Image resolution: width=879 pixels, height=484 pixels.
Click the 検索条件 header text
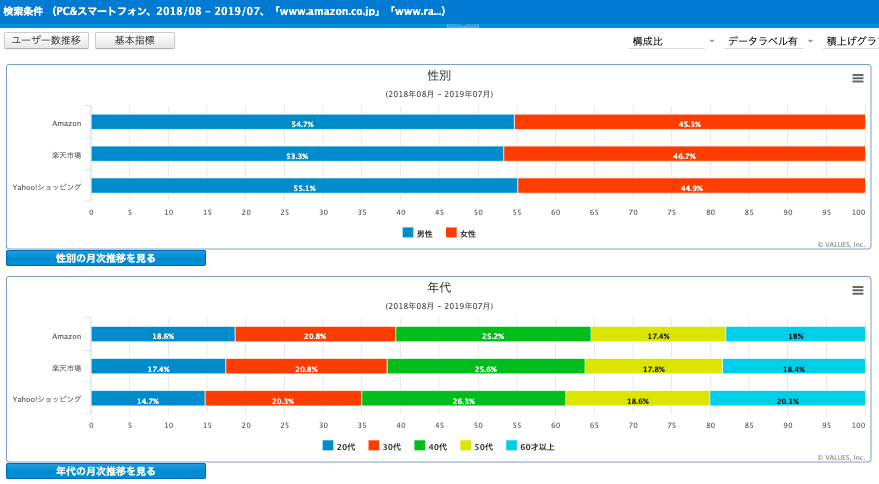pos(23,11)
